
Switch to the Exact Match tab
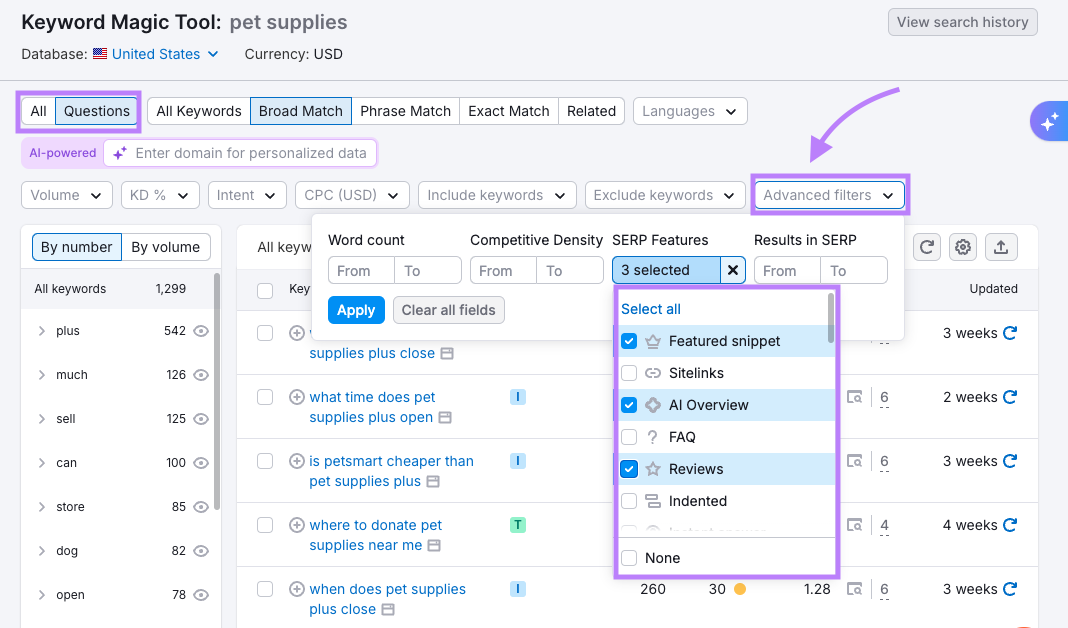pyautogui.click(x=508, y=112)
